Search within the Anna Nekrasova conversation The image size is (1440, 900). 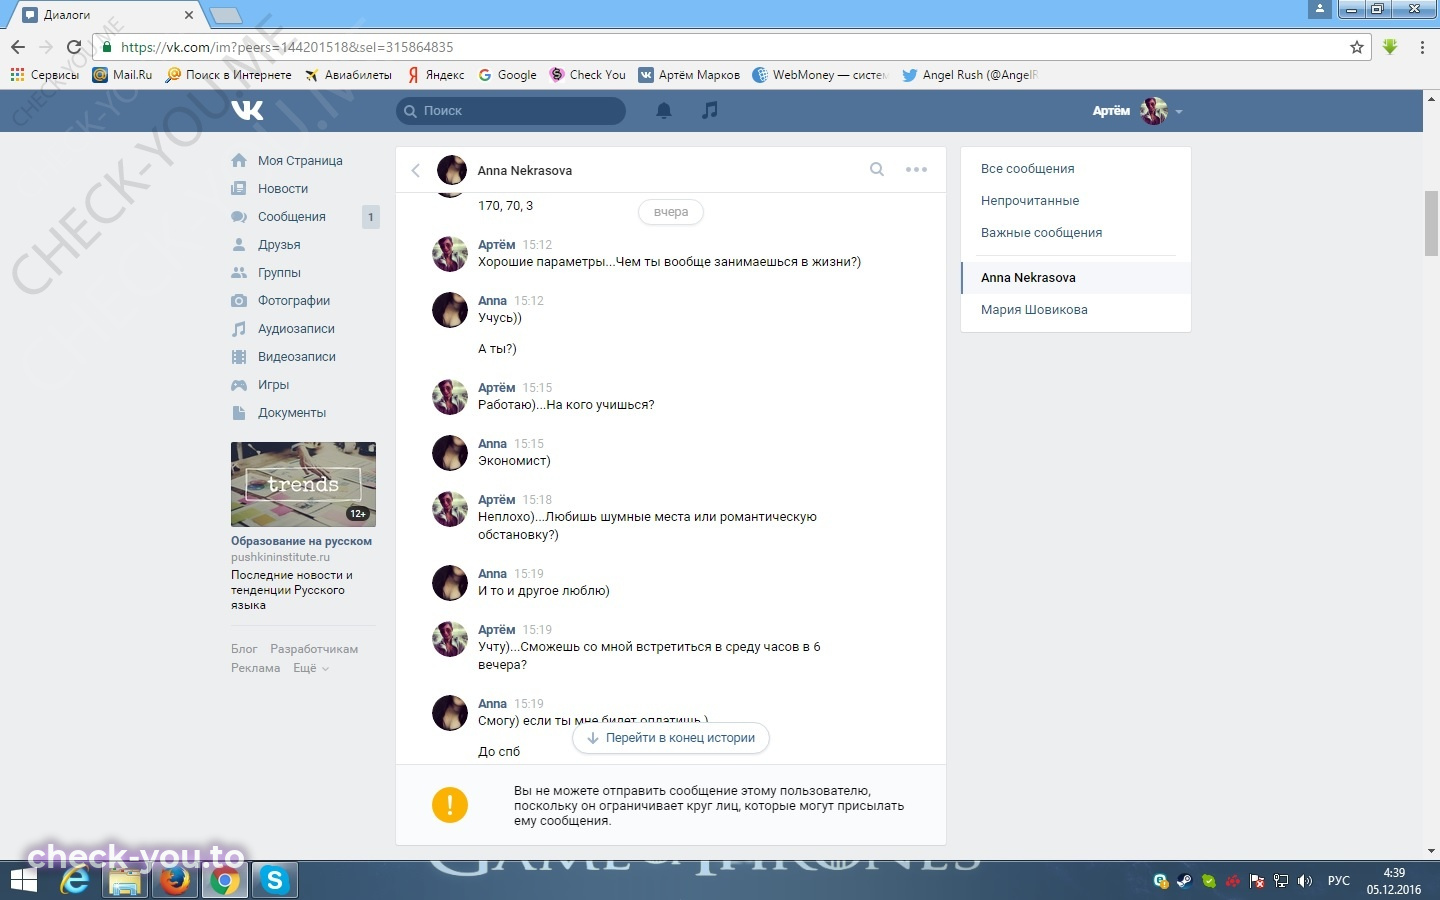877,169
